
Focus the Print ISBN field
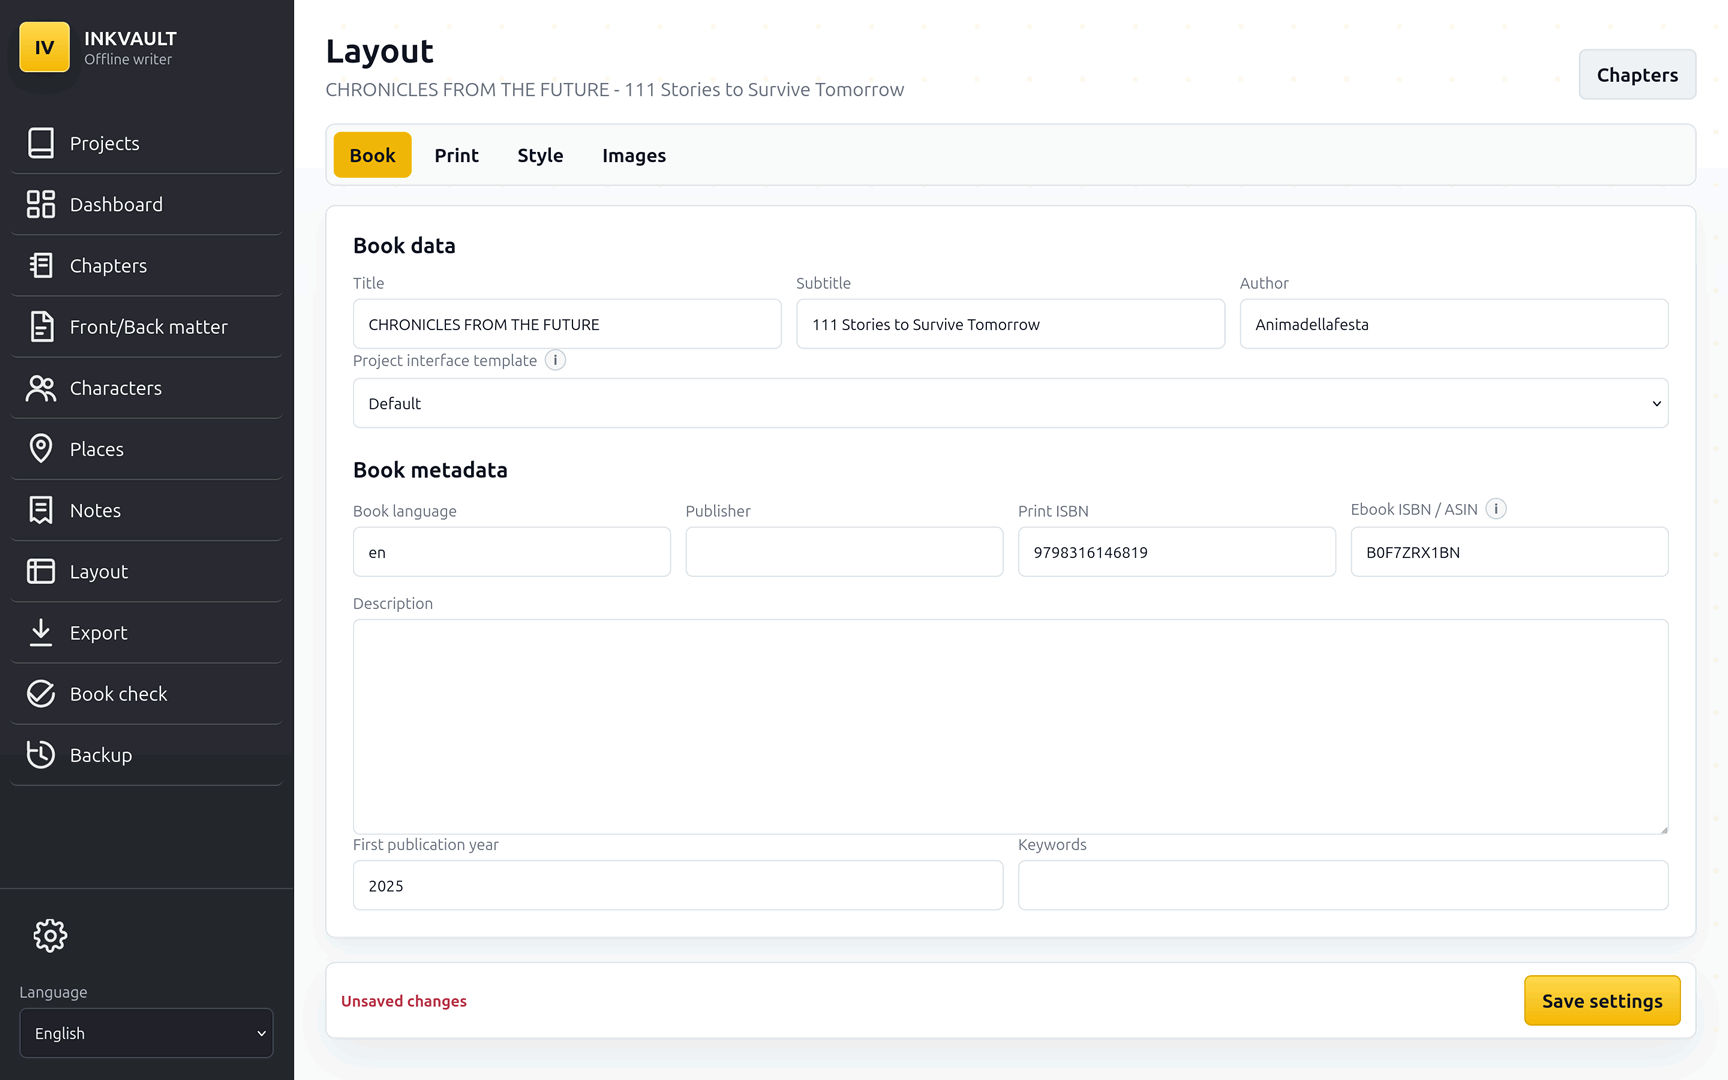[1177, 552]
